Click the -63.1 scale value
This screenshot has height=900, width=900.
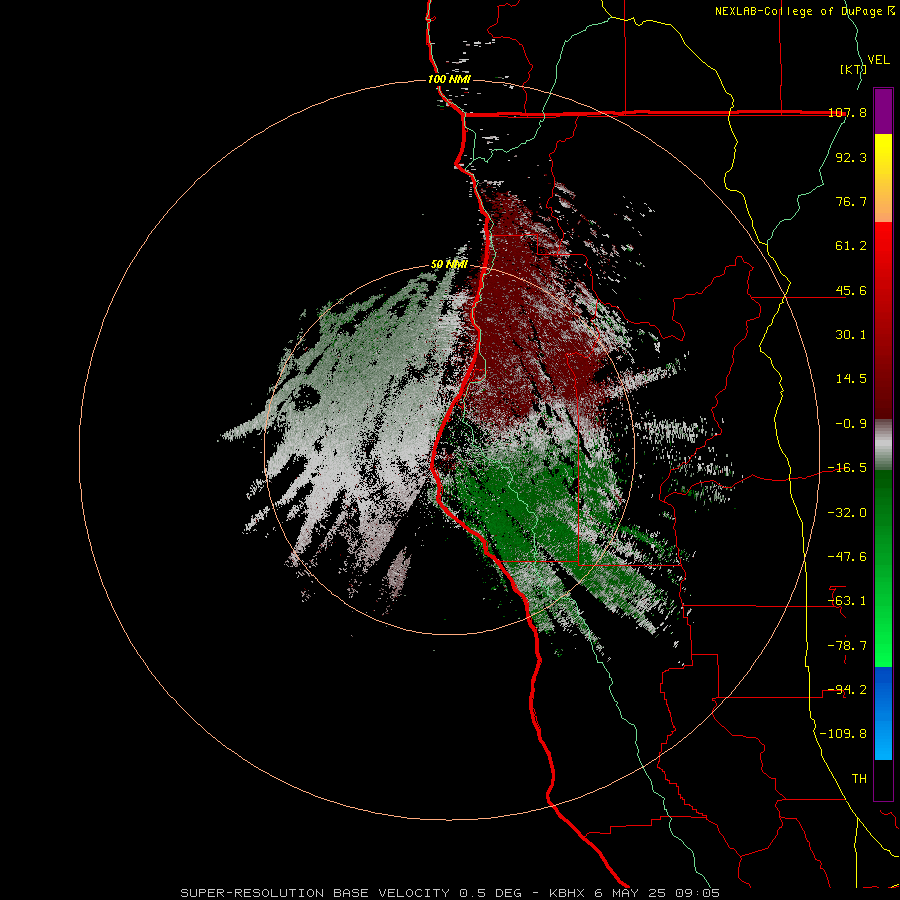pos(848,601)
